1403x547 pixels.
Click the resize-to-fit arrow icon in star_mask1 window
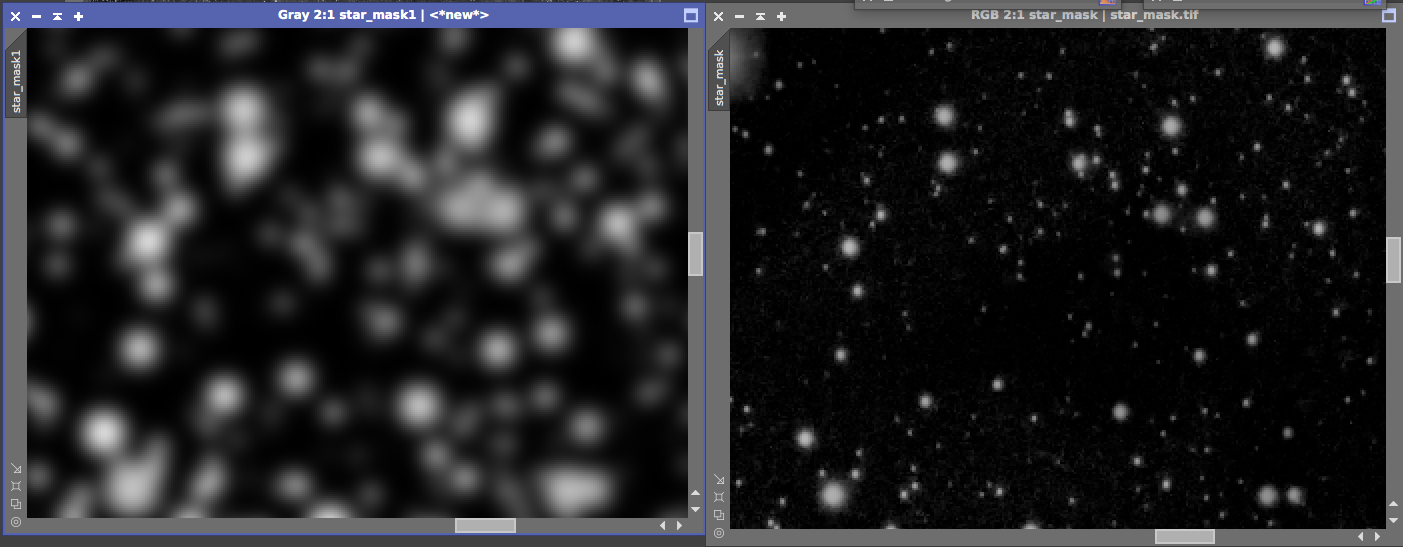(x=16, y=468)
